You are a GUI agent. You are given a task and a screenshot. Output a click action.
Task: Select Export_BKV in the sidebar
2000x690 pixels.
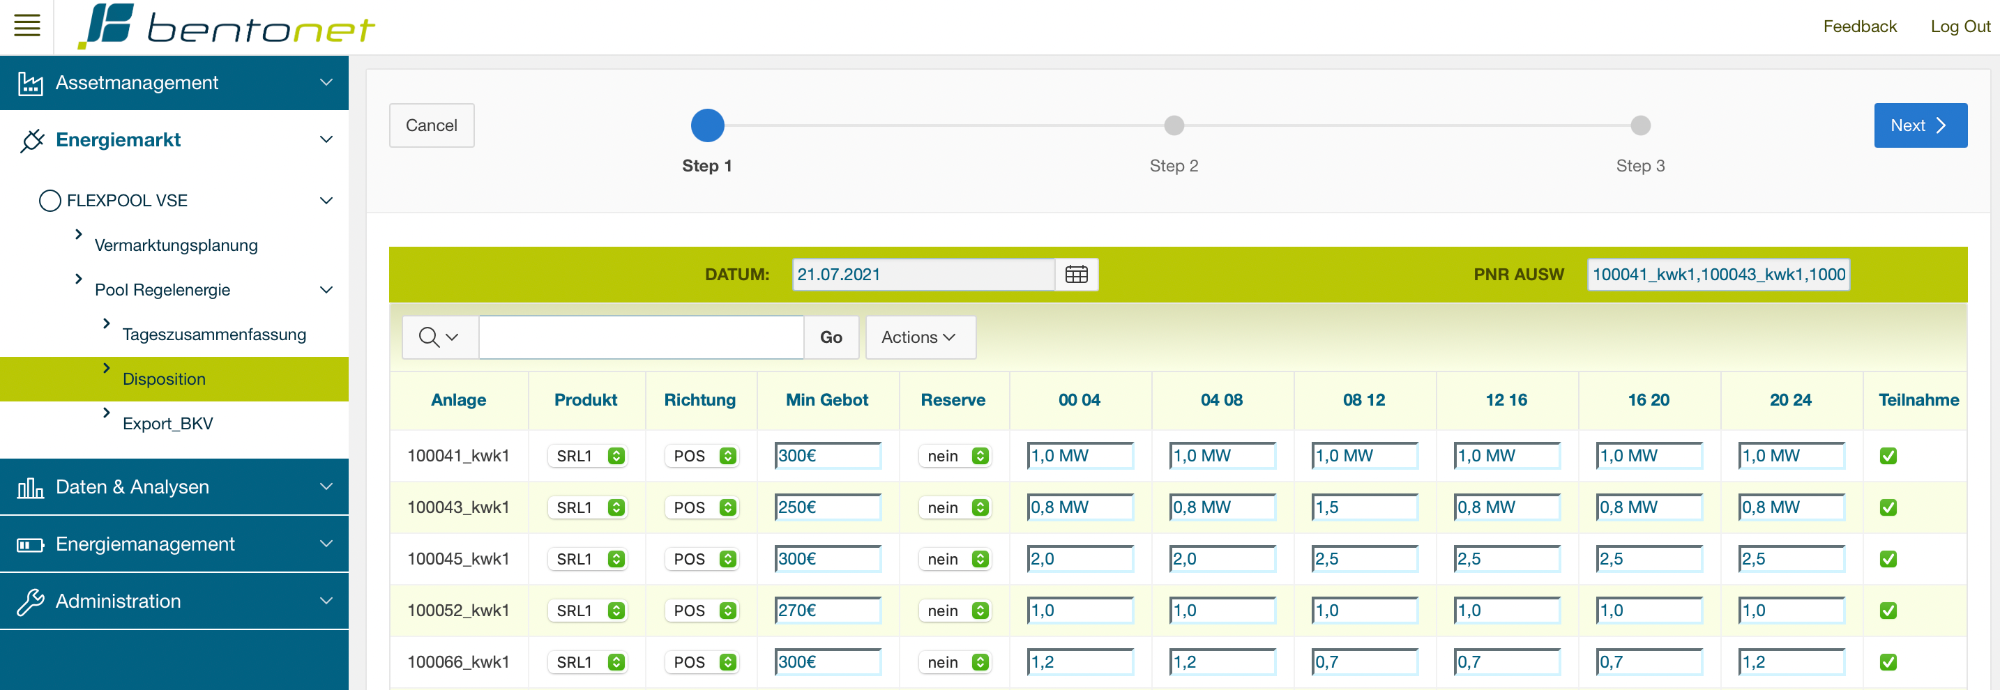[x=168, y=423]
